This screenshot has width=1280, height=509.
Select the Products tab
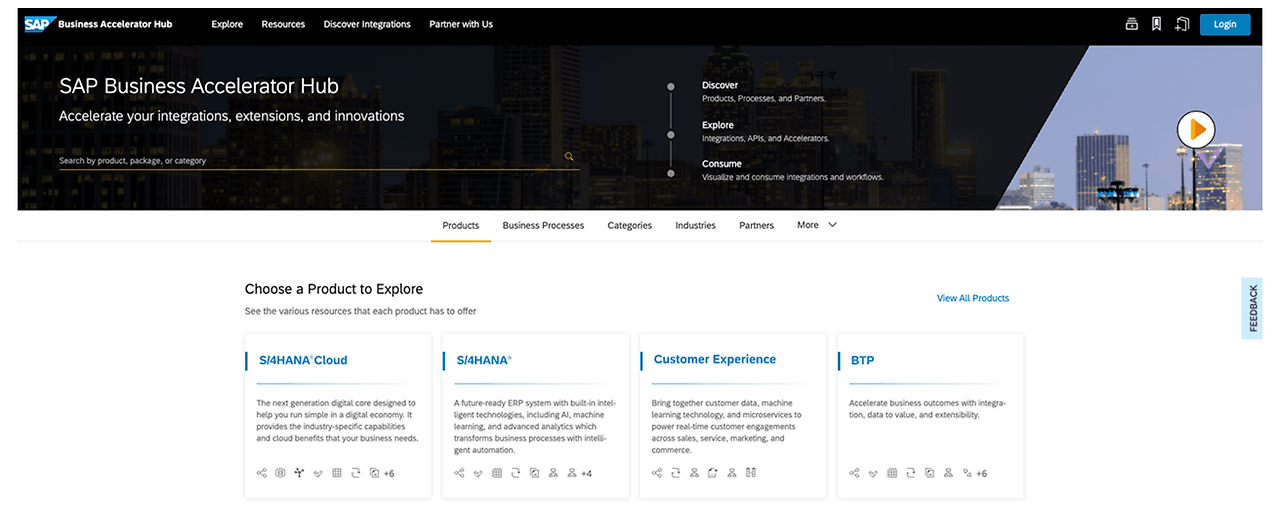point(461,225)
